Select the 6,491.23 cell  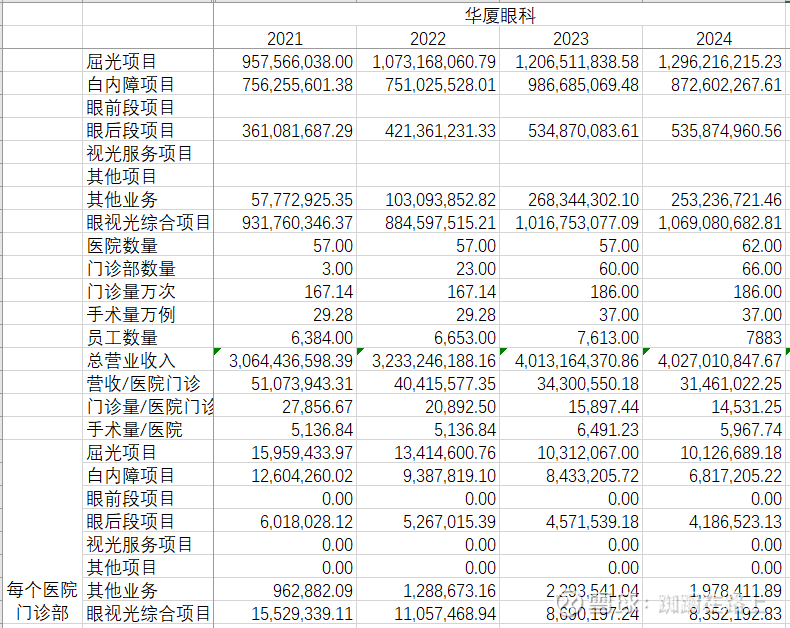tap(571, 429)
